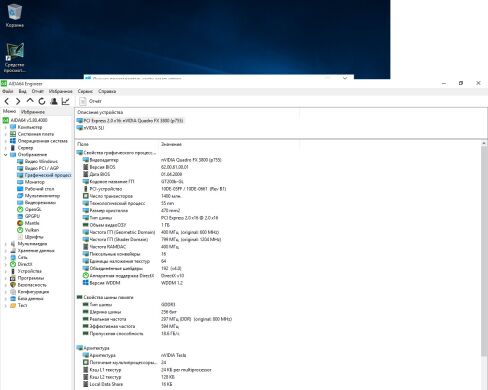Screen dimensions: 488x390
Task: Select the Тест folder icon in tree
Action: 13,305
